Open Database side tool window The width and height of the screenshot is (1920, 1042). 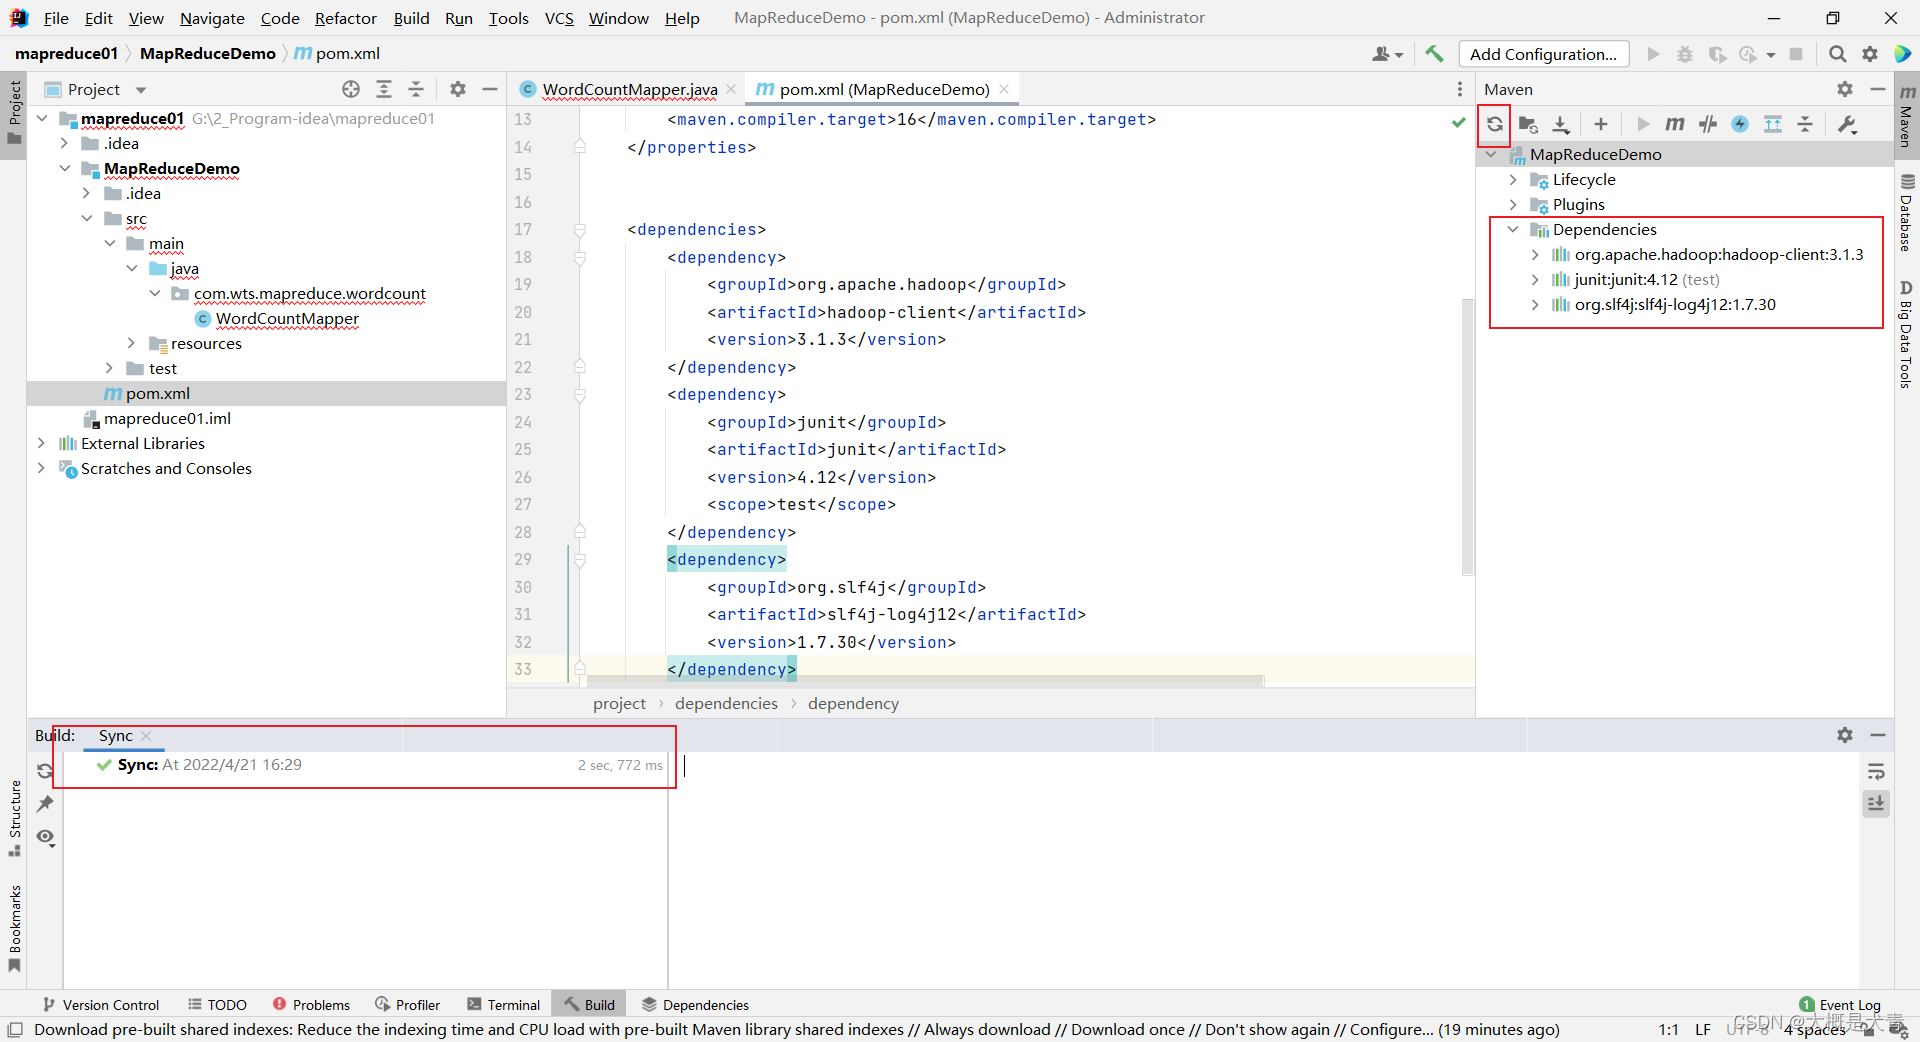(1907, 213)
